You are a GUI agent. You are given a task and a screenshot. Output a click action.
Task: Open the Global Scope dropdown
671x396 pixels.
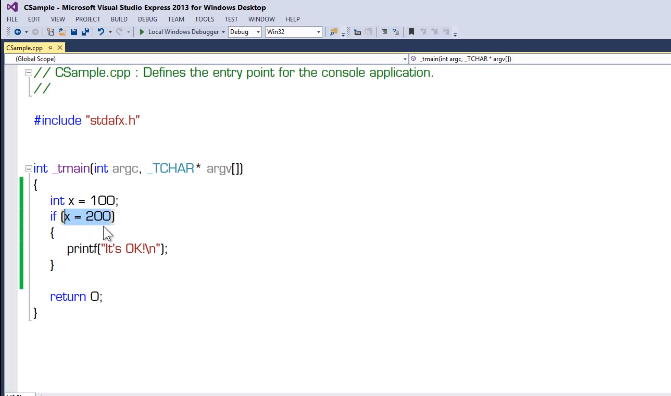(x=207, y=59)
